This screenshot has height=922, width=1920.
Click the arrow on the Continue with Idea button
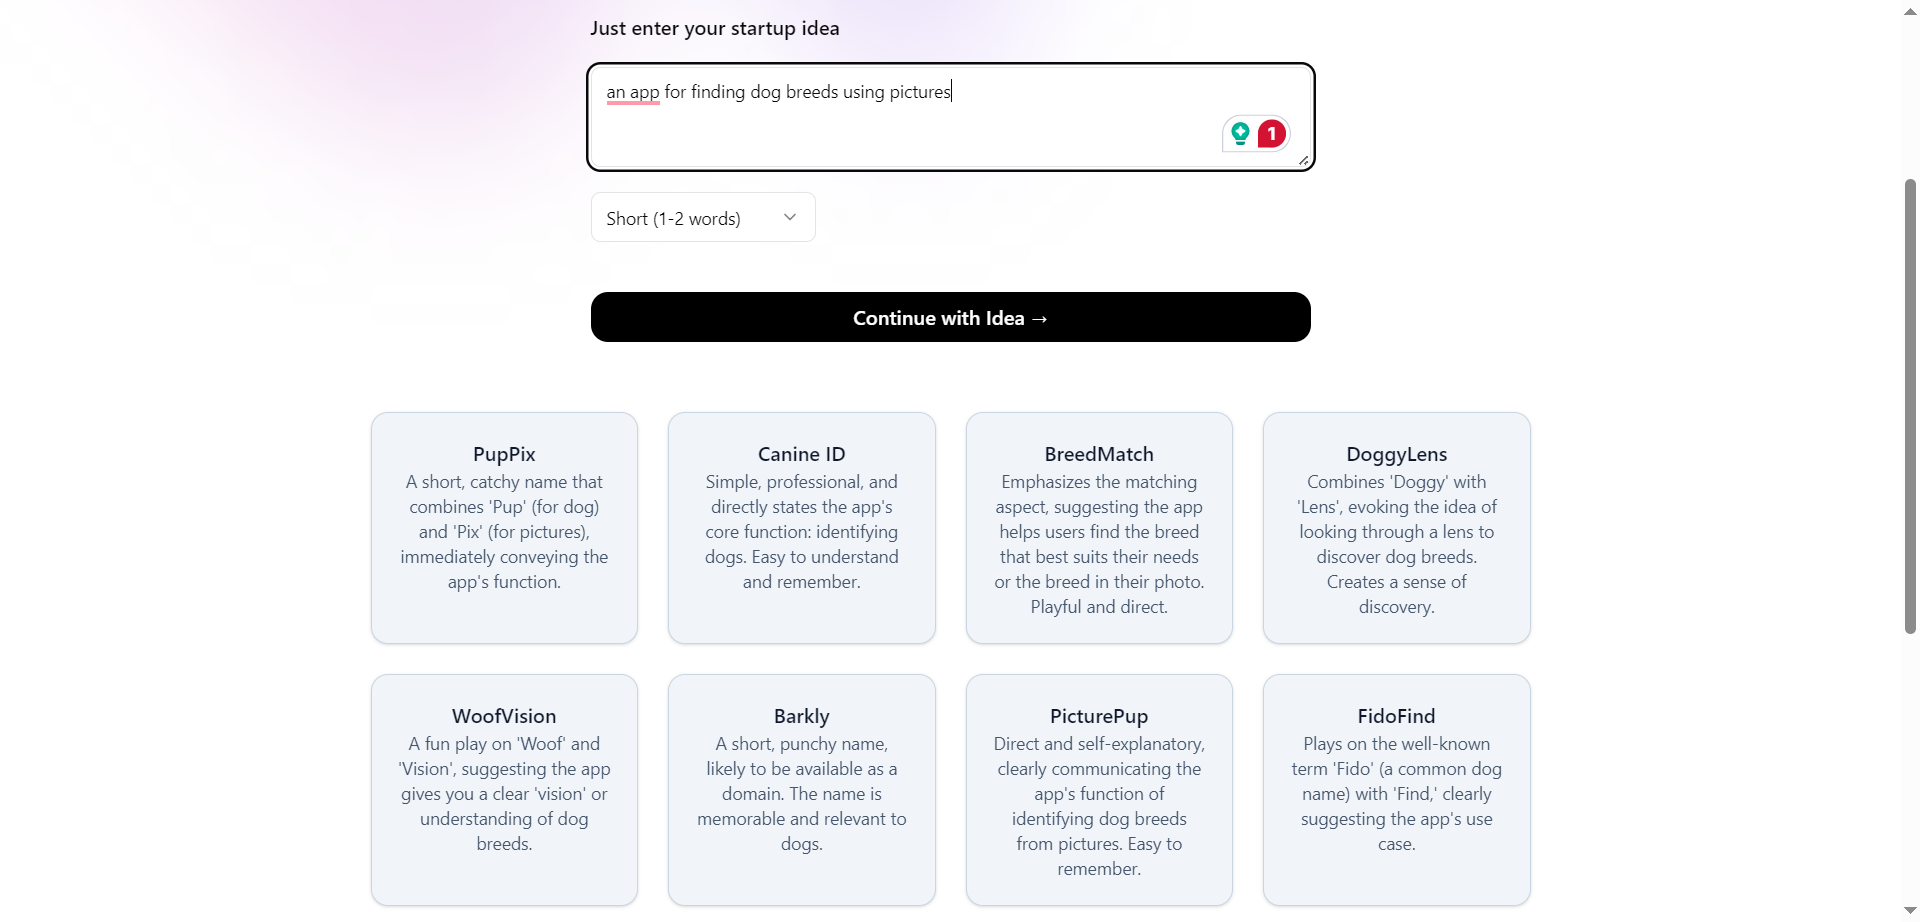pyautogui.click(x=1039, y=318)
